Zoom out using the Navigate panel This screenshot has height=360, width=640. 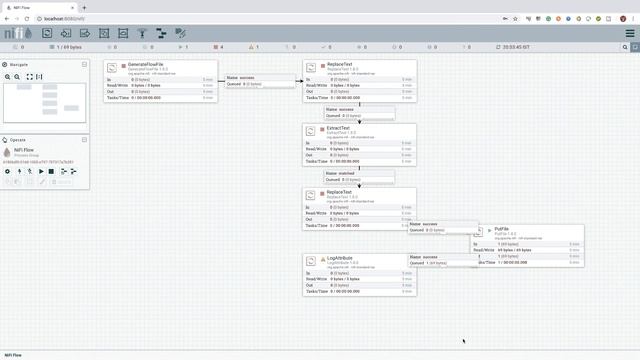point(17,77)
